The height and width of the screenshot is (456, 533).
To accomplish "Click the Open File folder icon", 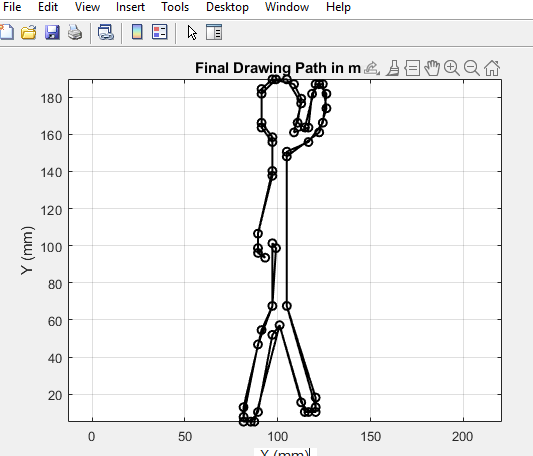I will click(x=29, y=33).
